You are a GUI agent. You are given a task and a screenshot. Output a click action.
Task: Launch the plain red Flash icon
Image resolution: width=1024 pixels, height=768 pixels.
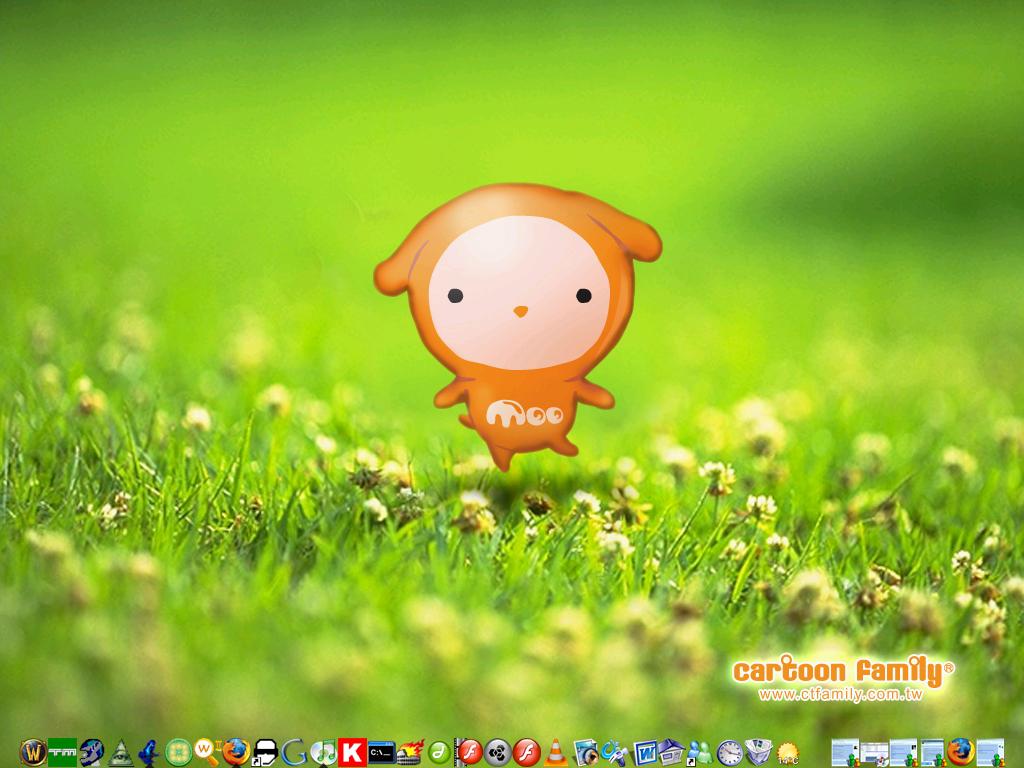526,752
